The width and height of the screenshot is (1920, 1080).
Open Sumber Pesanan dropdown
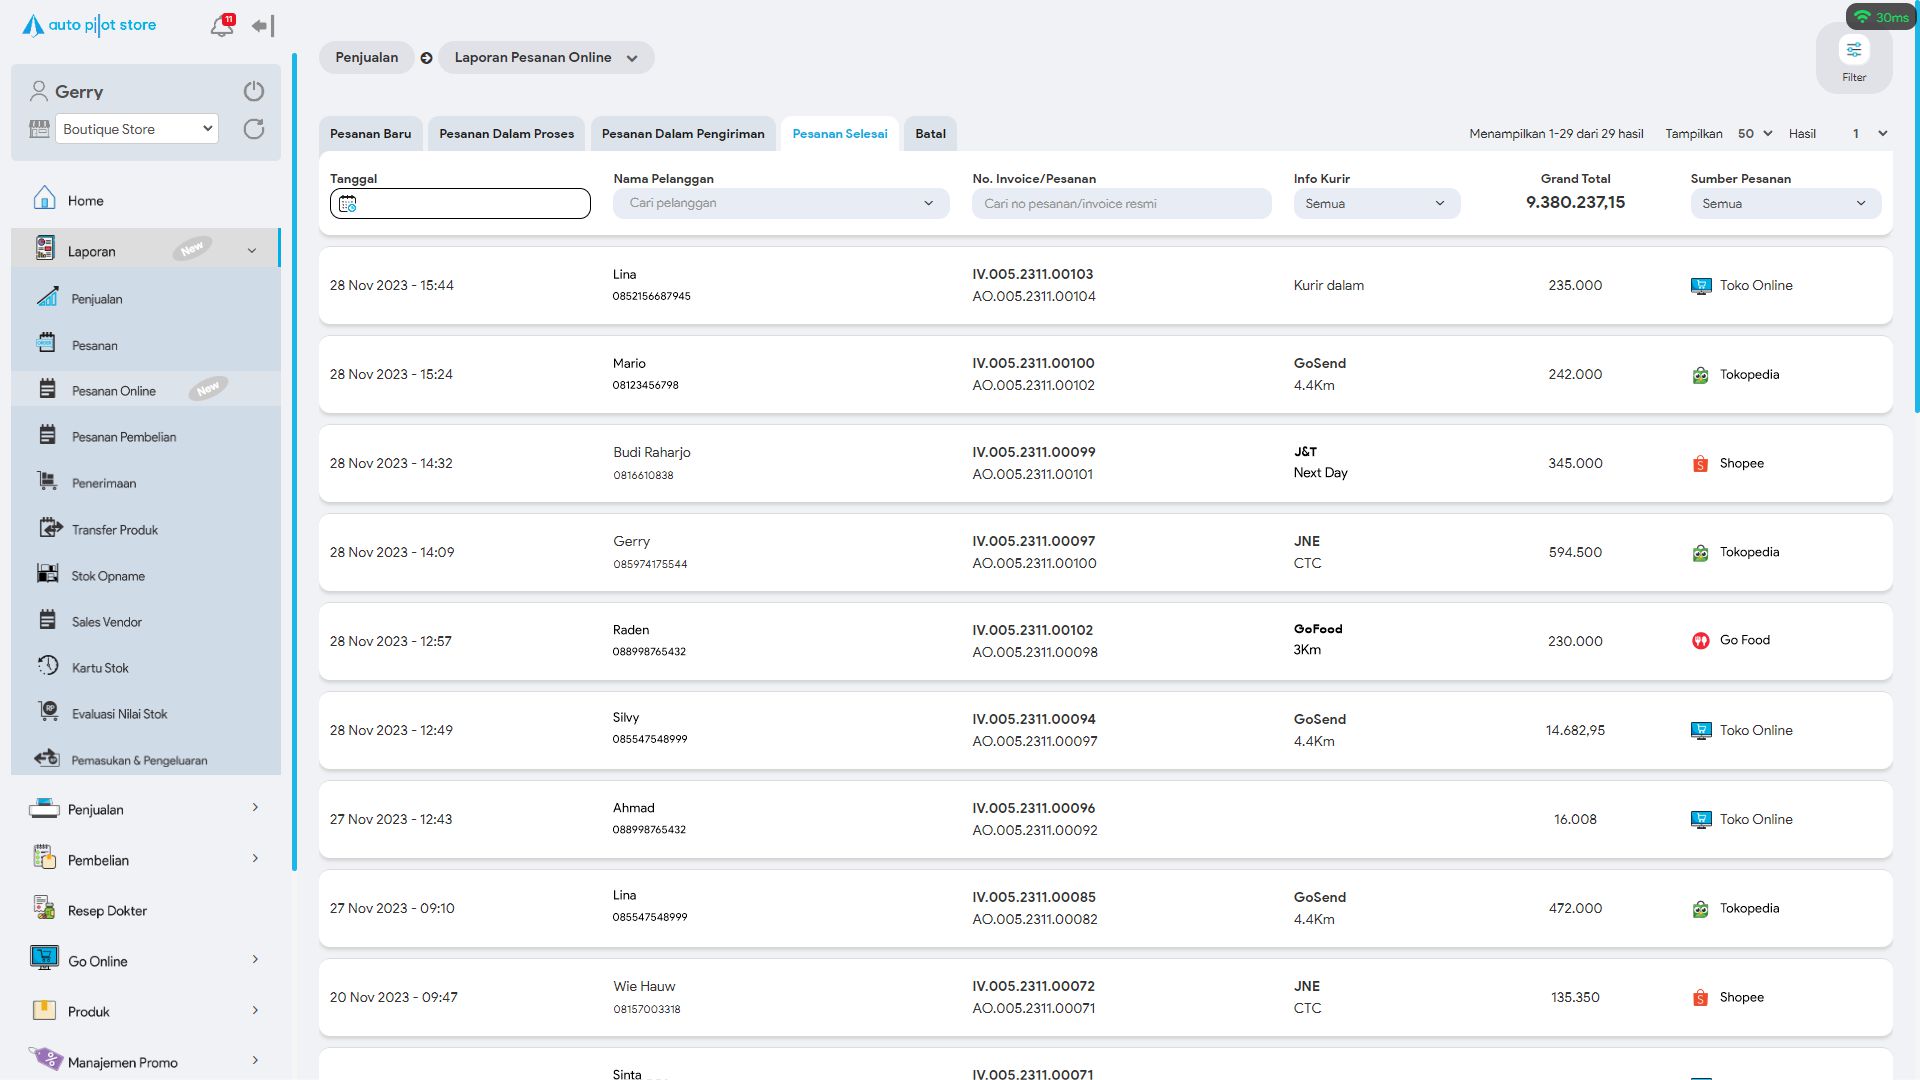point(1785,204)
